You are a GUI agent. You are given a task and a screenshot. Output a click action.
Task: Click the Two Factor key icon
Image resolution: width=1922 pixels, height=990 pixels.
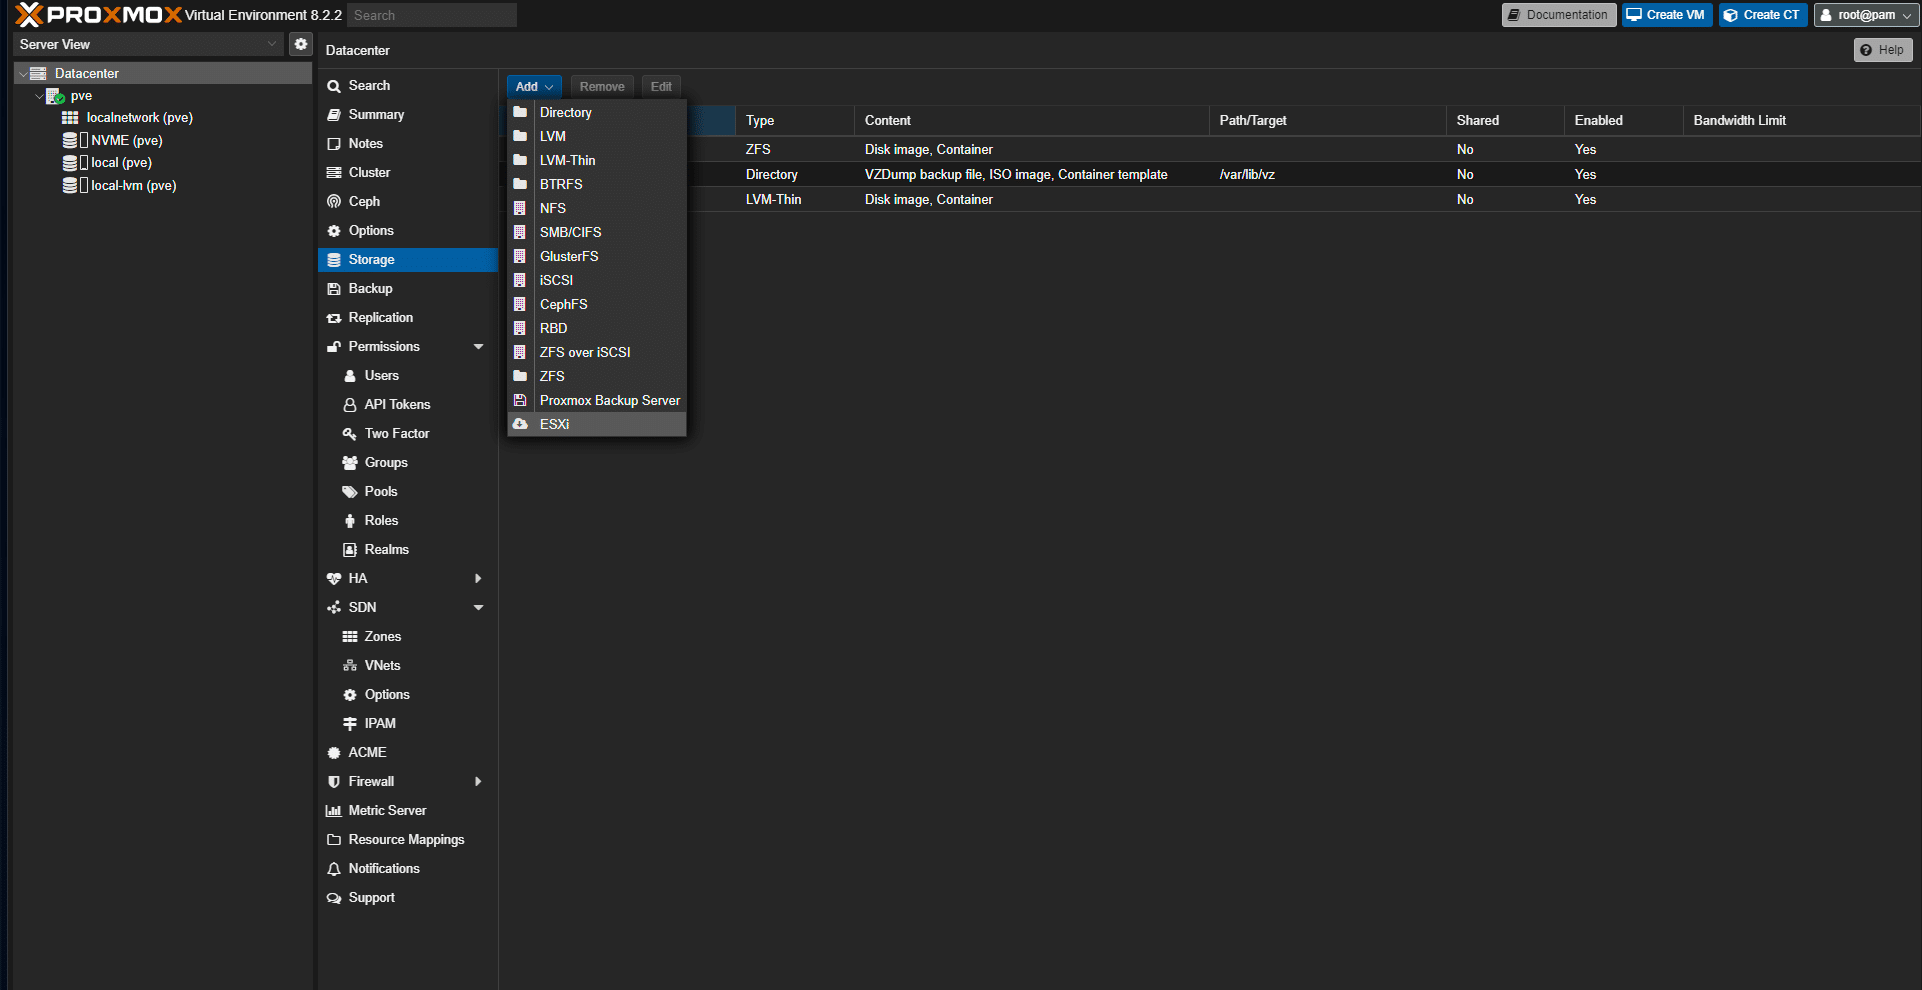(x=350, y=434)
